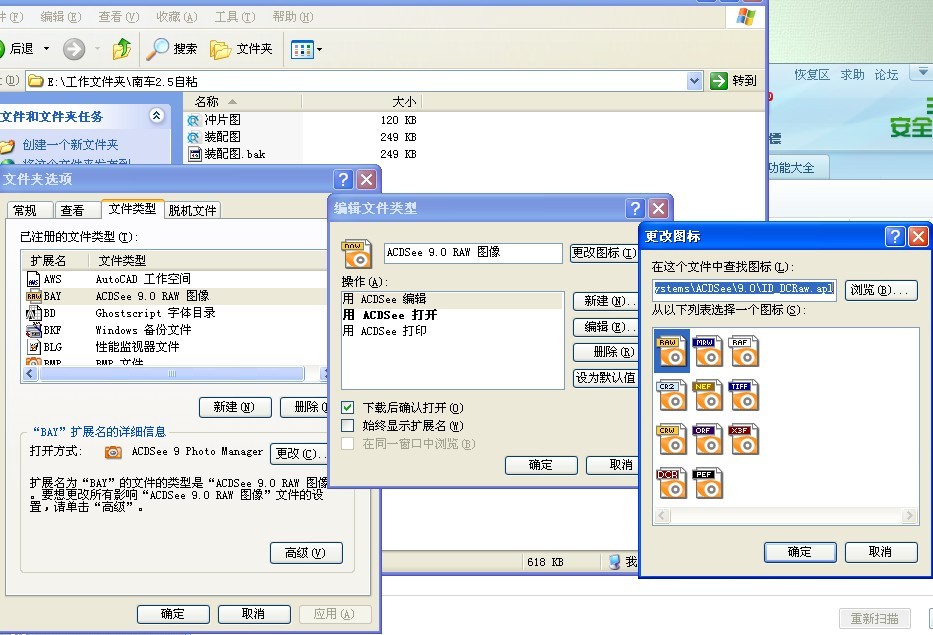This screenshot has width=933, height=635.
Task: Confirm Change Icon dialog with 确定
Action: (800, 552)
